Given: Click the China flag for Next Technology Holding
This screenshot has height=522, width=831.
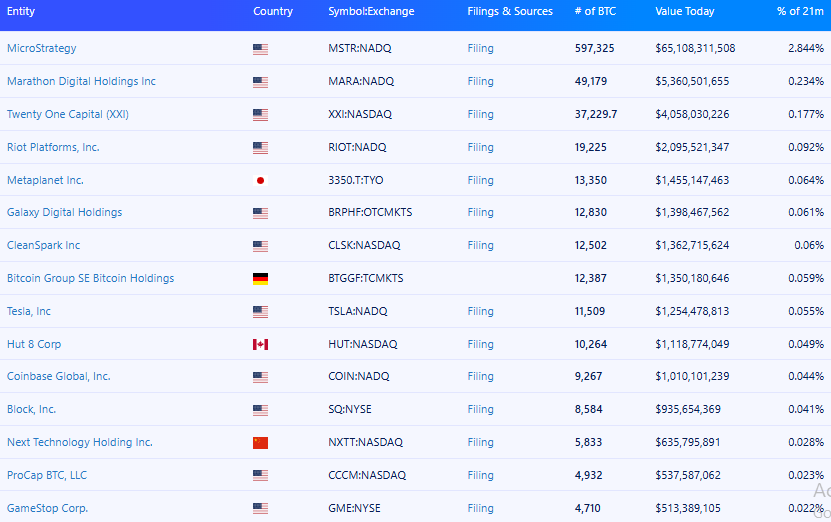Looking at the screenshot, I should point(260,443).
